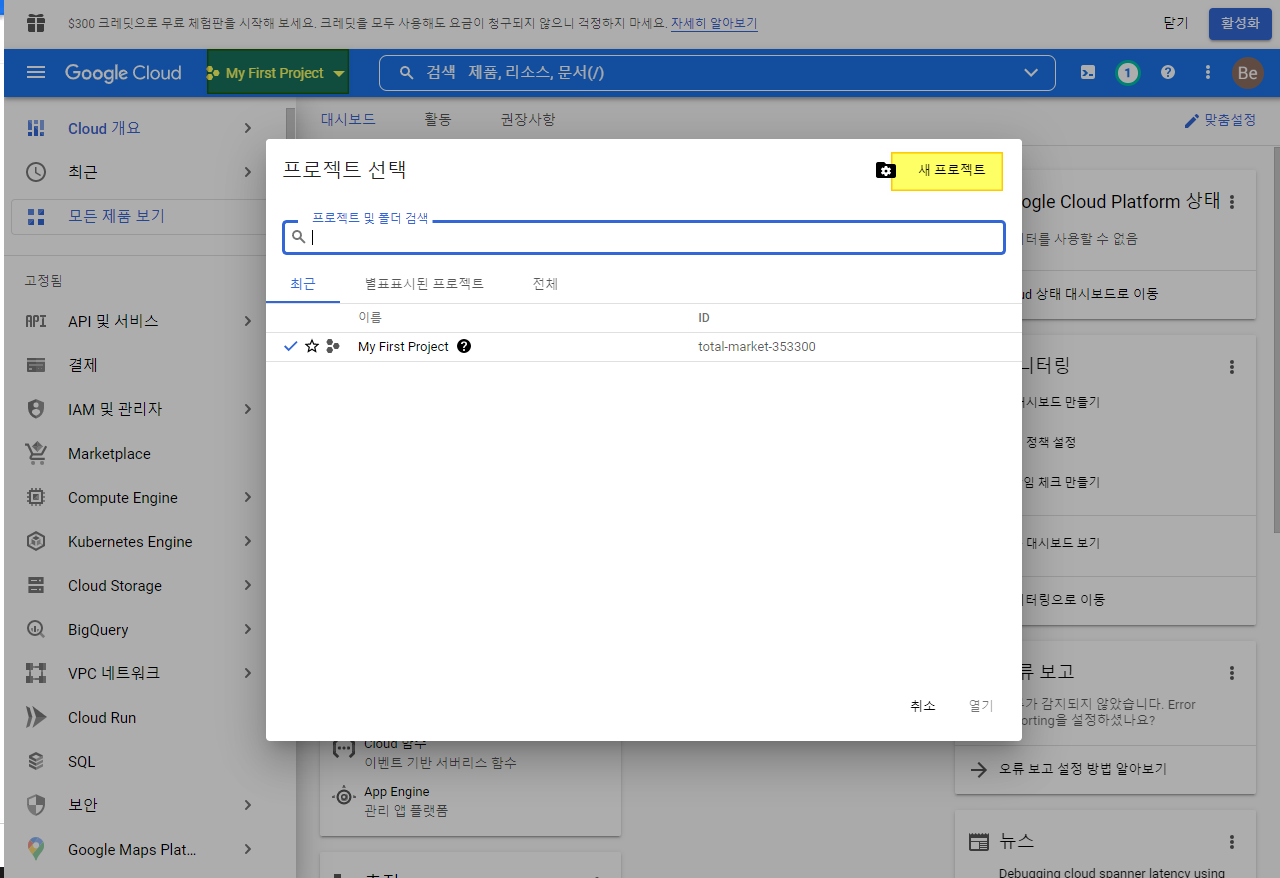
Task: Click the API 및 서비스 icon
Action: pos(36,321)
